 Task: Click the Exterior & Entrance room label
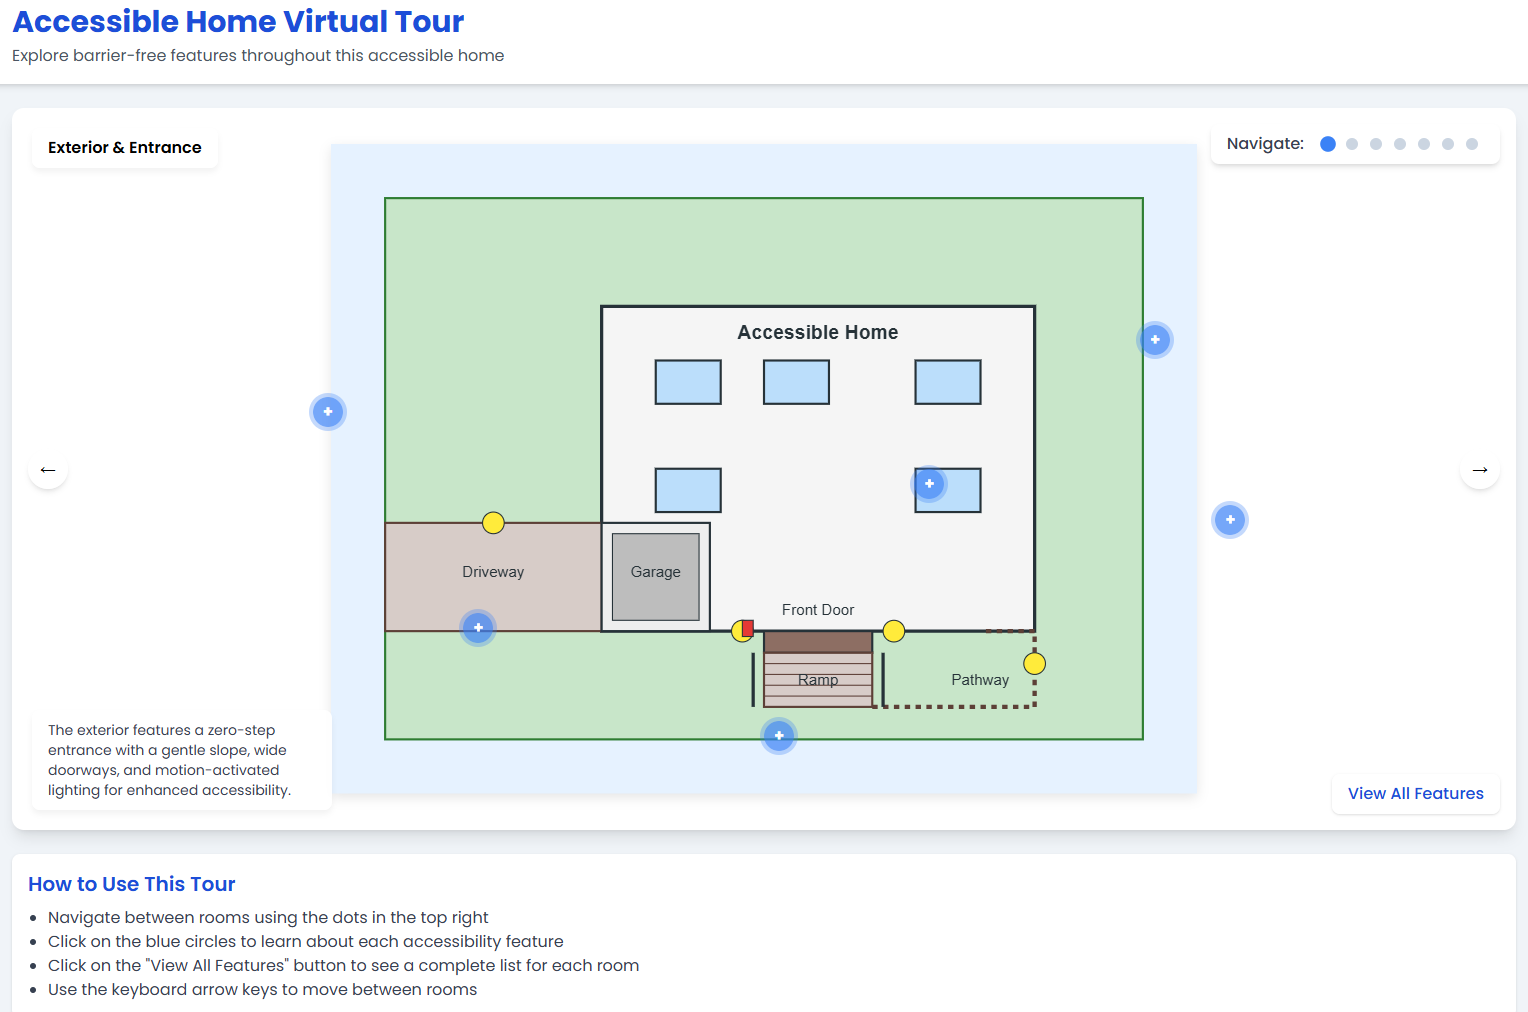pos(125,147)
